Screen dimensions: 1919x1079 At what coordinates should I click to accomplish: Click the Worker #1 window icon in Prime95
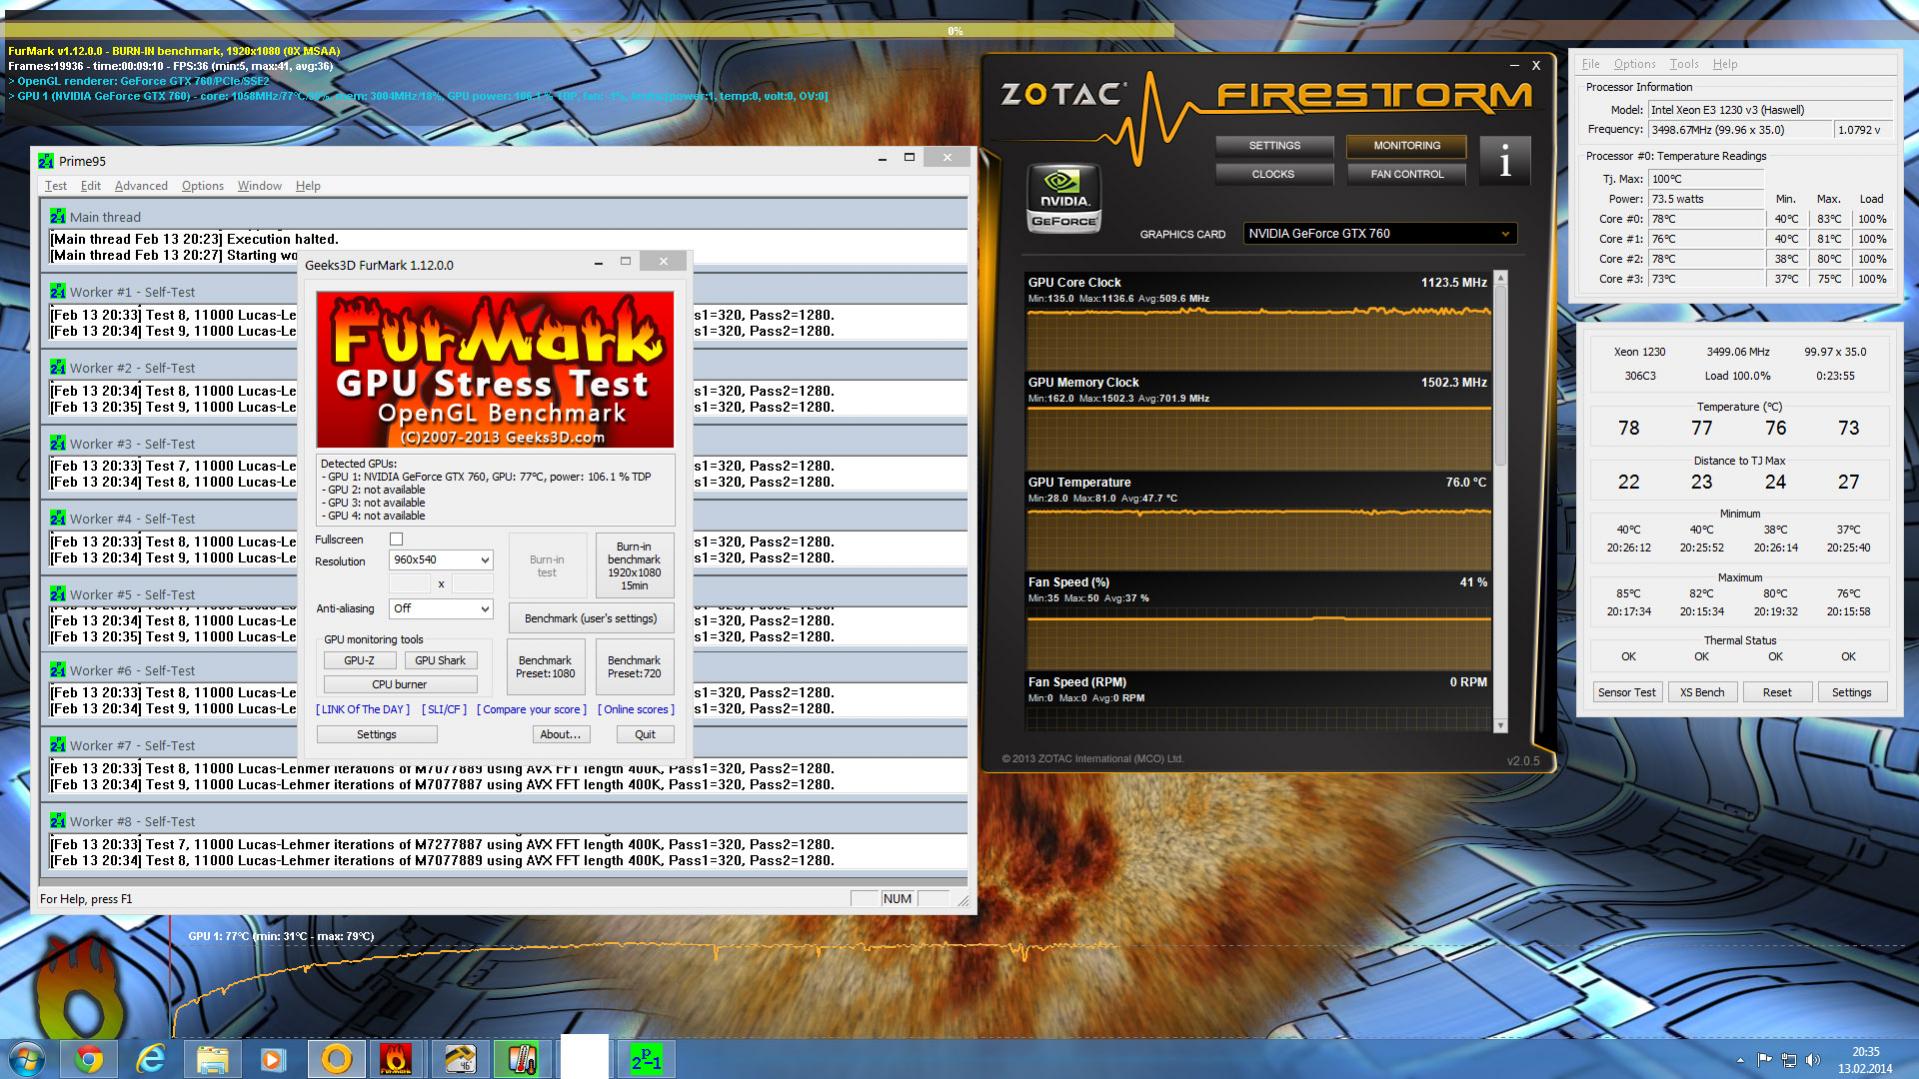pyautogui.click(x=58, y=291)
